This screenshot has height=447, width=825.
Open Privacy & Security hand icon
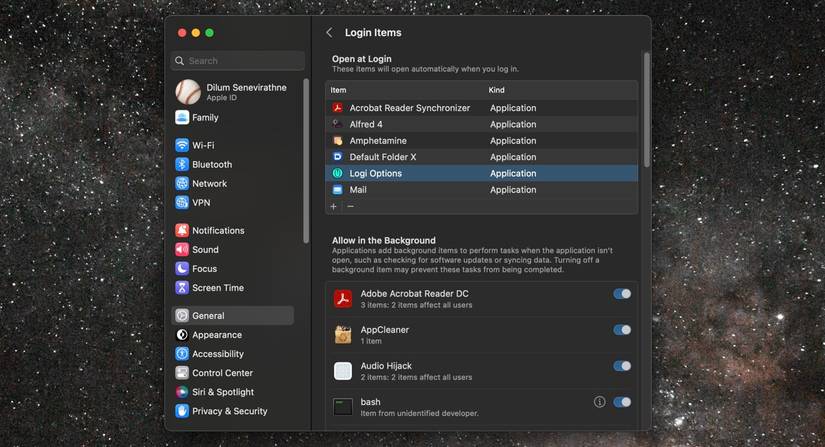coord(182,411)
